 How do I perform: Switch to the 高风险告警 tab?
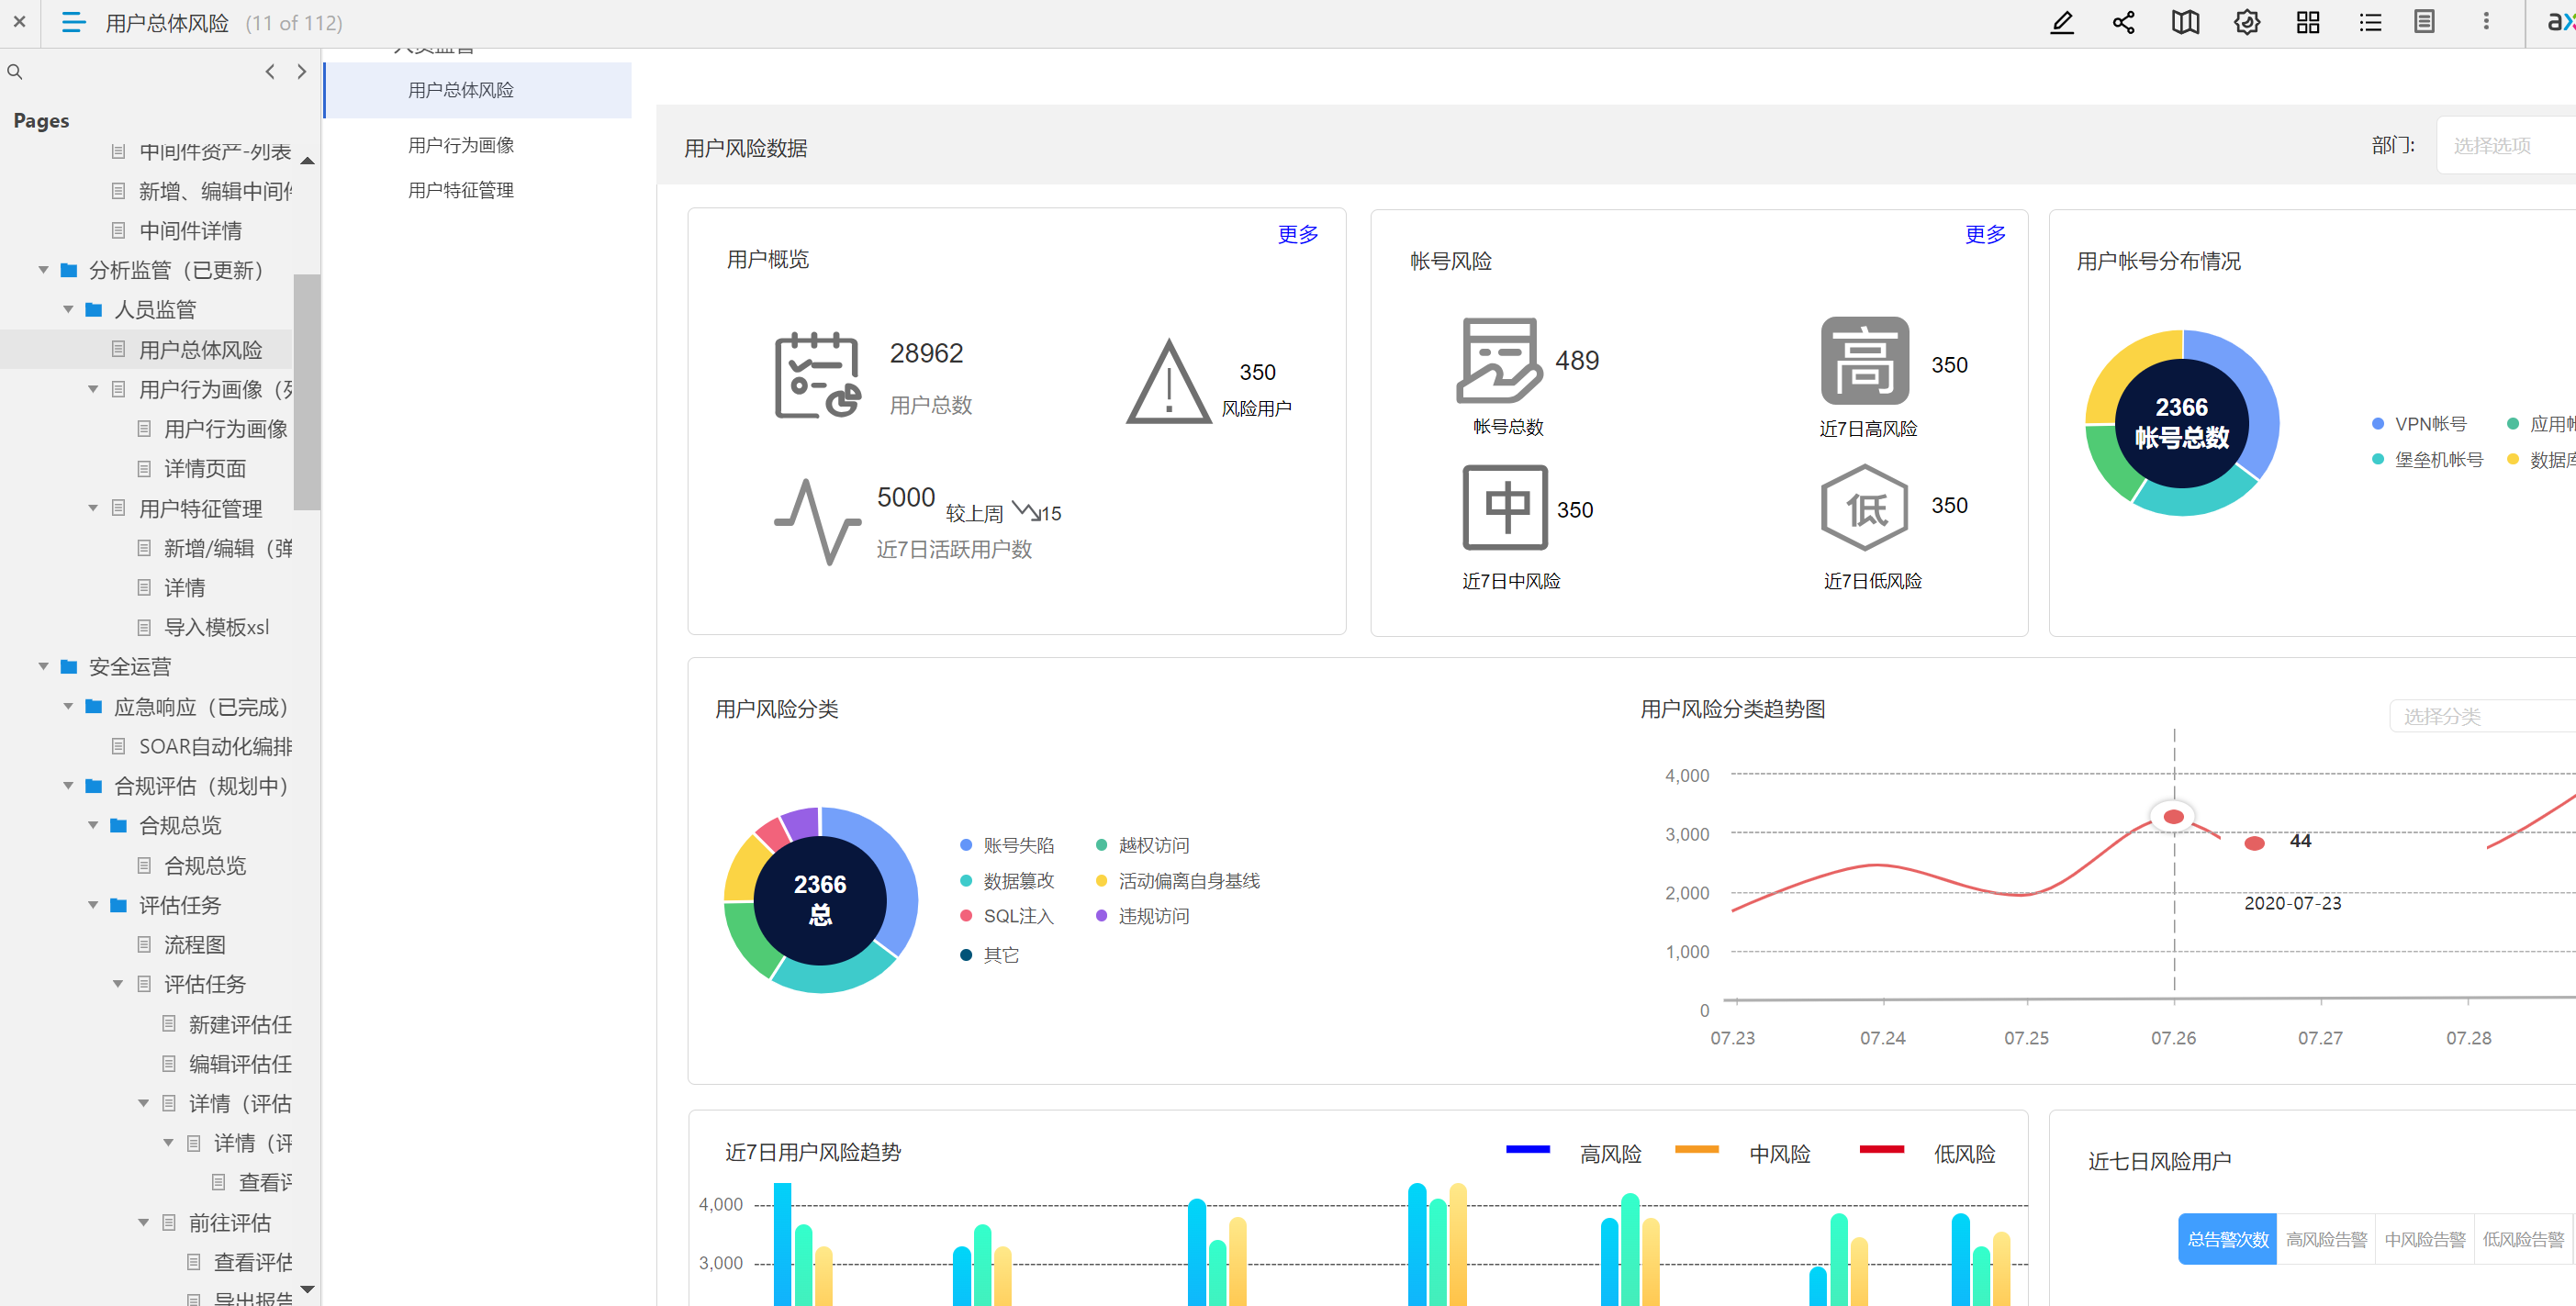click(x=2326, y=1239)
